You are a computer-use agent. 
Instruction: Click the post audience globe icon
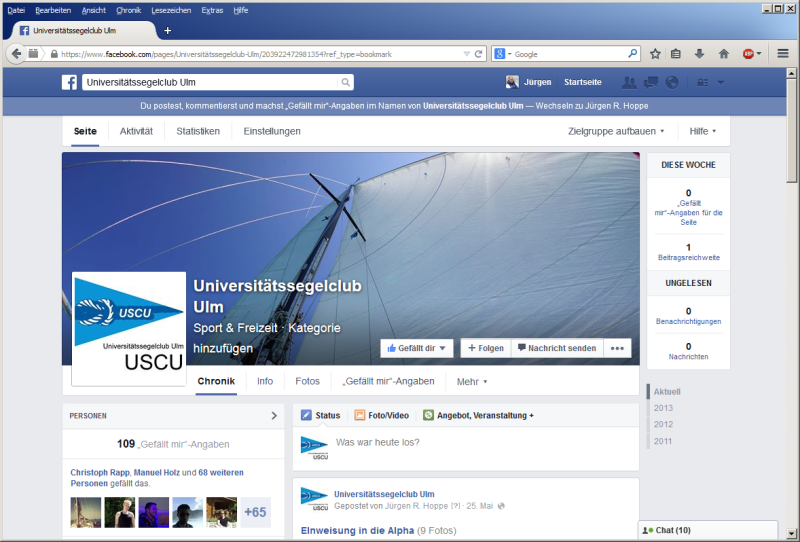click(501, 506)
